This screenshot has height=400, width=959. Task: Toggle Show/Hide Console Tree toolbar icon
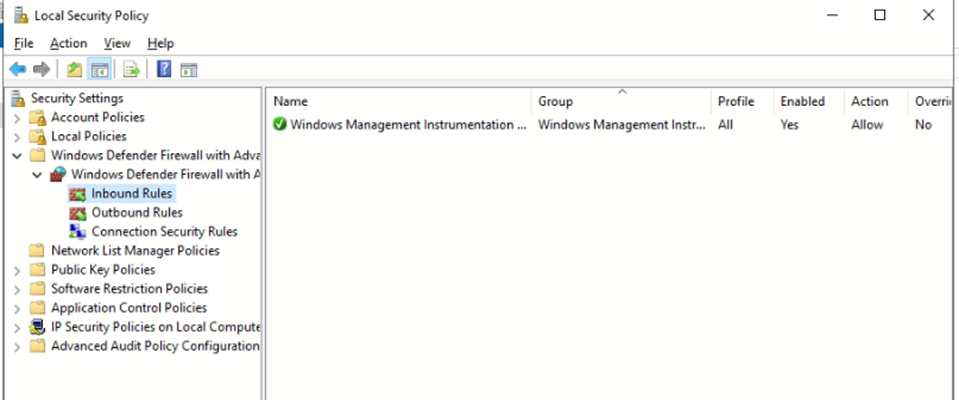coord(99,69)
